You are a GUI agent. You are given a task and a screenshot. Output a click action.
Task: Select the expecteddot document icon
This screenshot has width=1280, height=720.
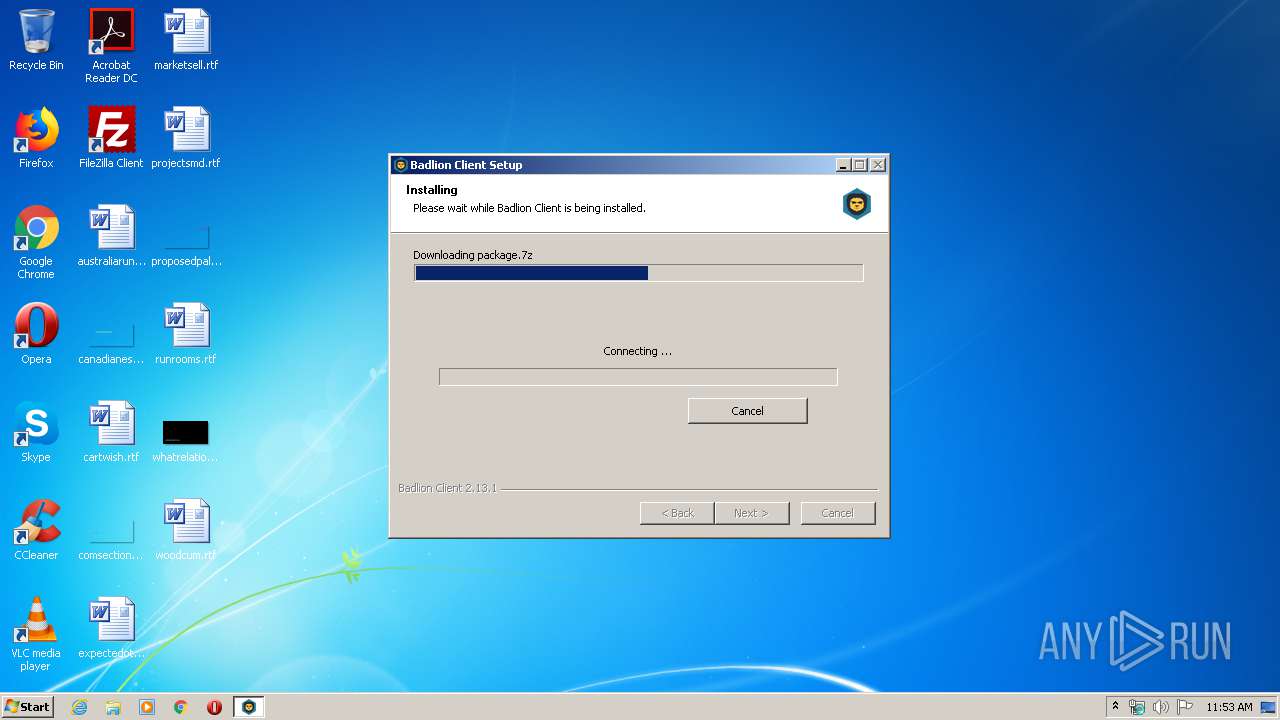[x=111, y=628]
